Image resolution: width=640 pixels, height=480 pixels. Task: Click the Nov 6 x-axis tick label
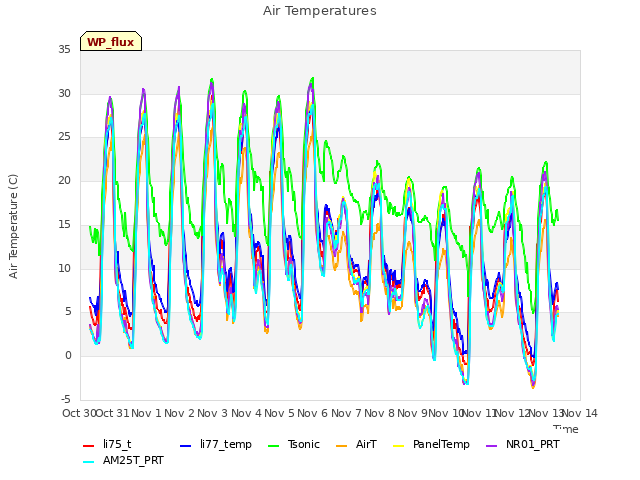click(x=313, y=413)
